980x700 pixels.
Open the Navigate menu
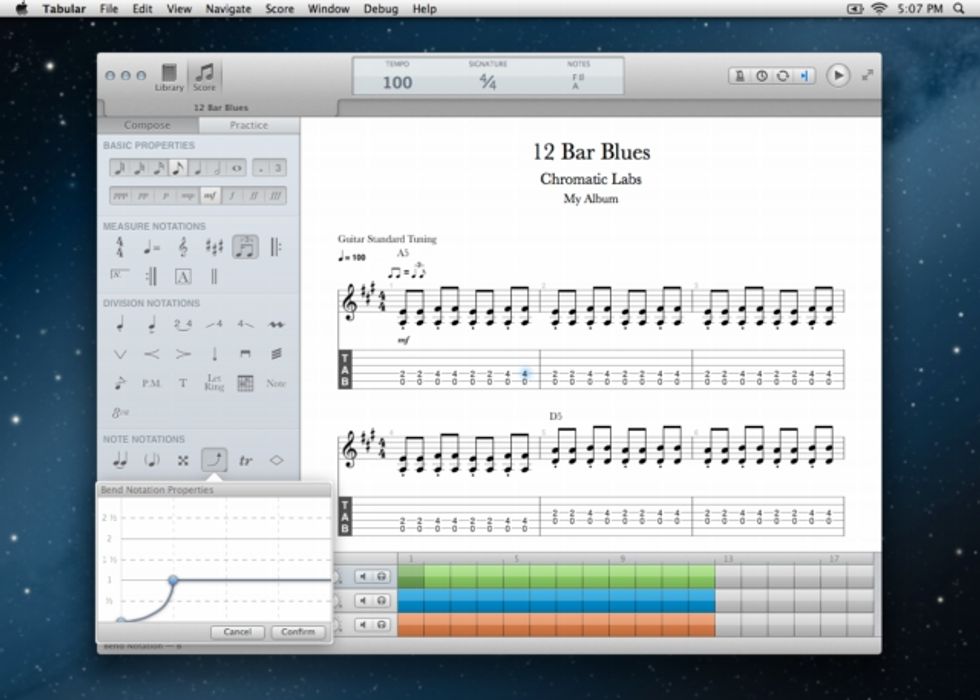pos(228,9)
